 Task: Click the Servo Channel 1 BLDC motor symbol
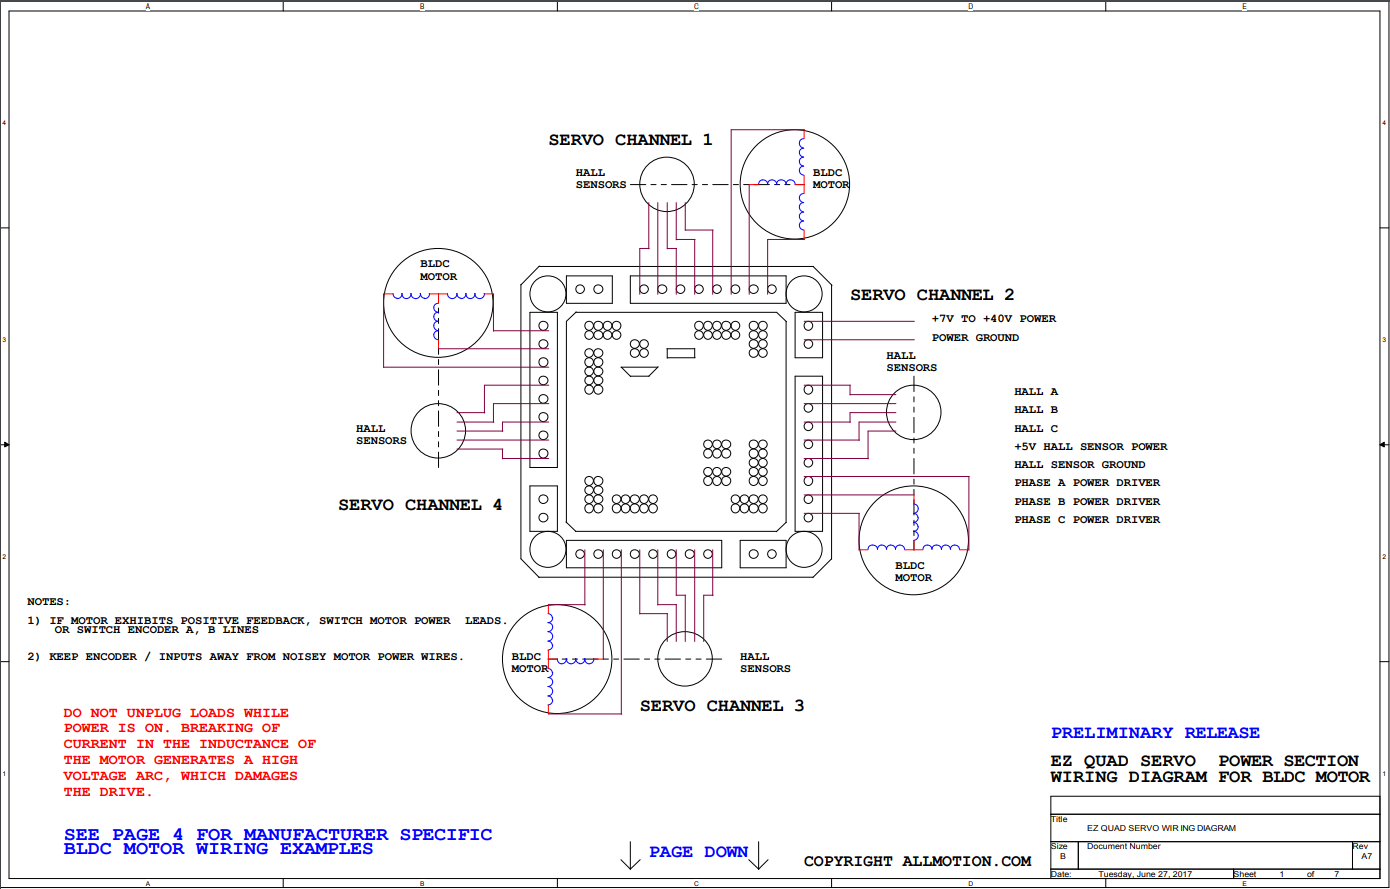coord(795,184)
